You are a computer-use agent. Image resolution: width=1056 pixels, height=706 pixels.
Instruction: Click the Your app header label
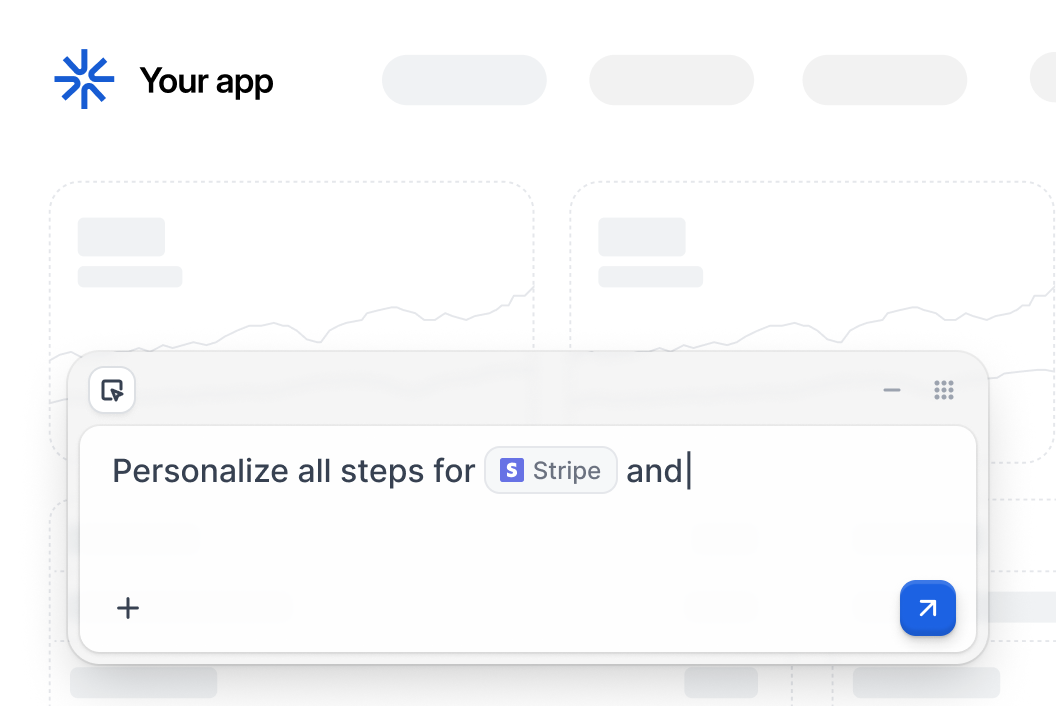(x=206, y=80)
